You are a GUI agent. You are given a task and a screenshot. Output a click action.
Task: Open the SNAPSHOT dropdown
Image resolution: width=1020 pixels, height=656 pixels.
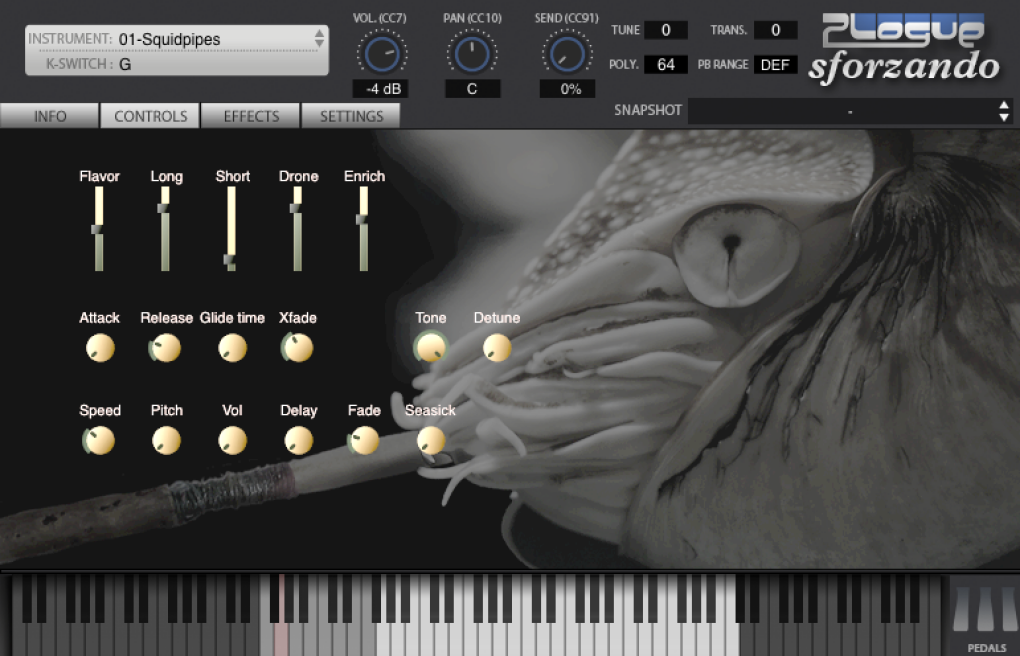click(x=850, y=111)
